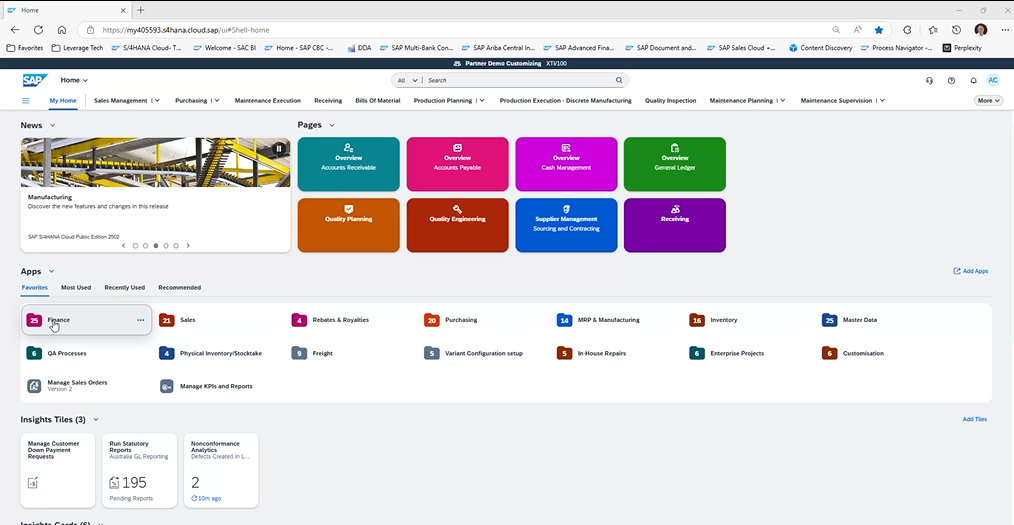Open the Purchasing apps folder

(451, 320)
